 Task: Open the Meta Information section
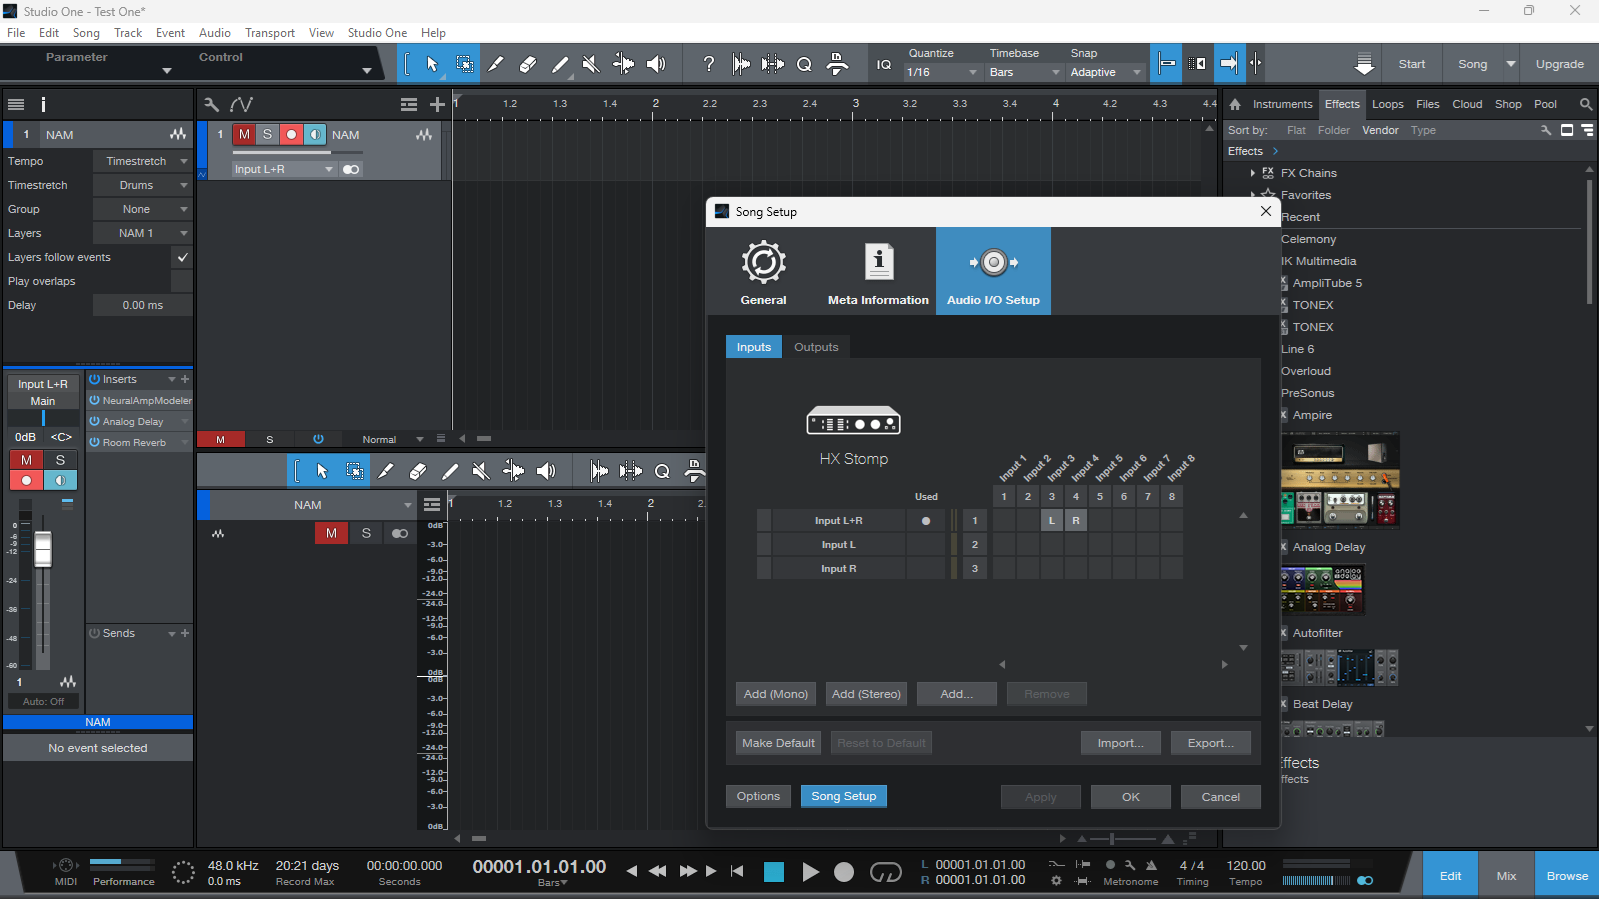click(878, 272)
